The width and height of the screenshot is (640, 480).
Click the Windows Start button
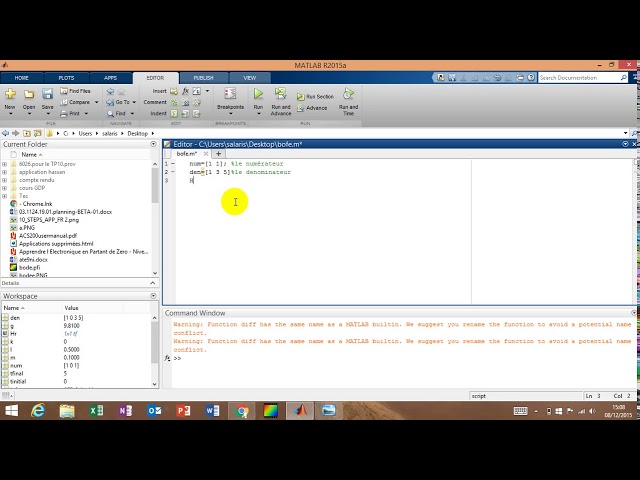pyautogui.click(x=11, y=411)
